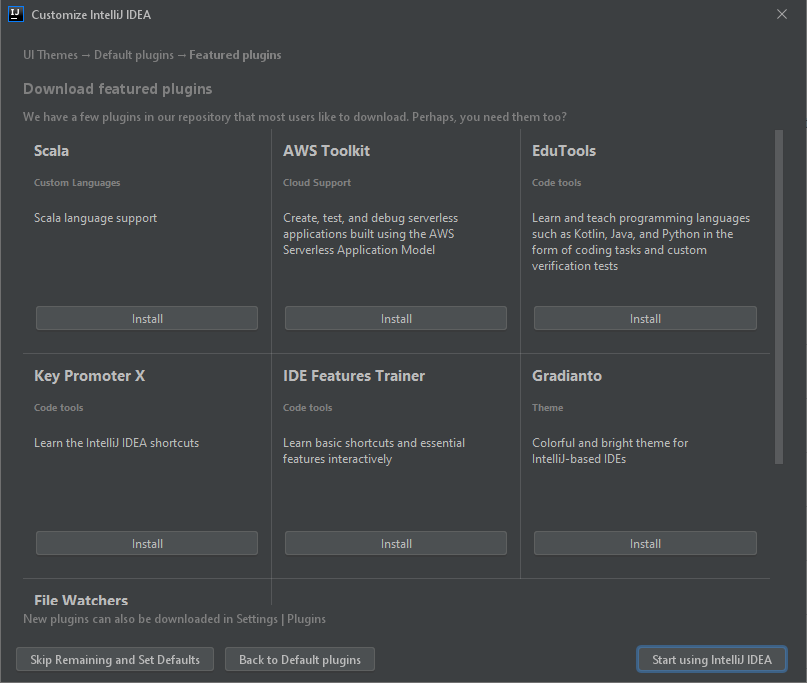This screenshot has height=683, width=807.
Task: Click the Code tools label under Key Promoter X
Action: (59, 408)
